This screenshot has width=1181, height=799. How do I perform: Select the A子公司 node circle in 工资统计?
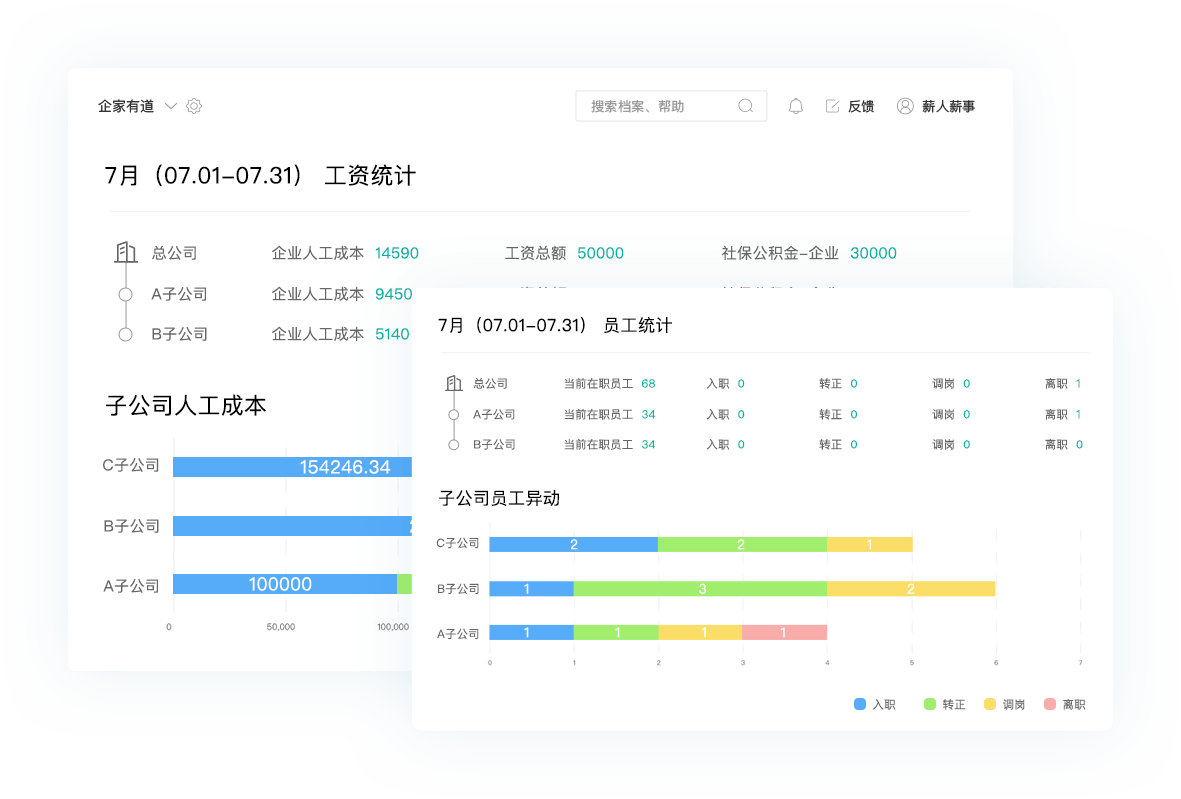point(126,294)
